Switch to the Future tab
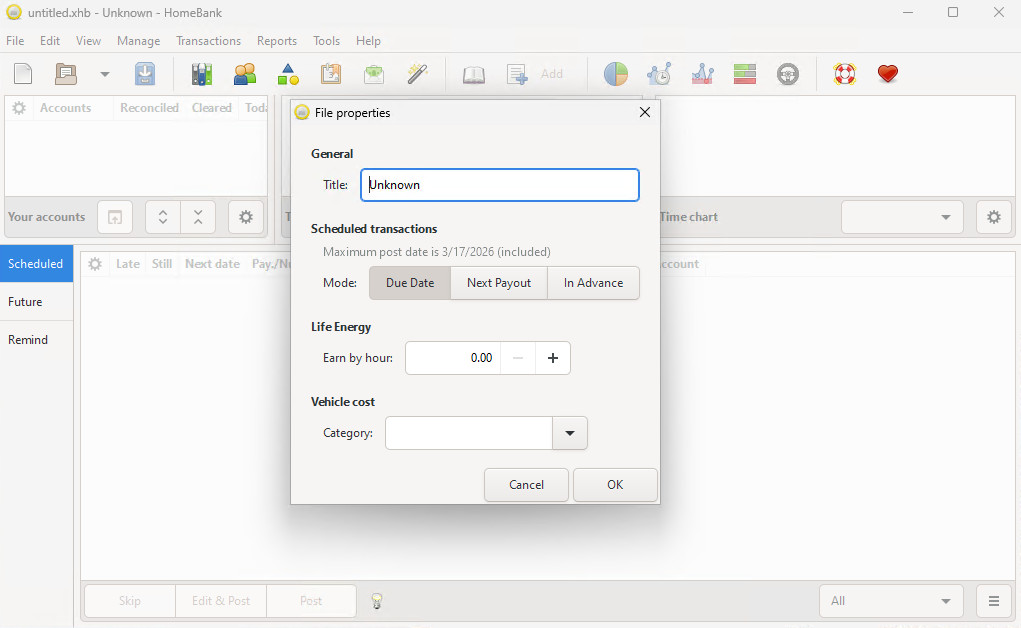The width and height of the screenshot is (1021, 628). pos(36,302)
